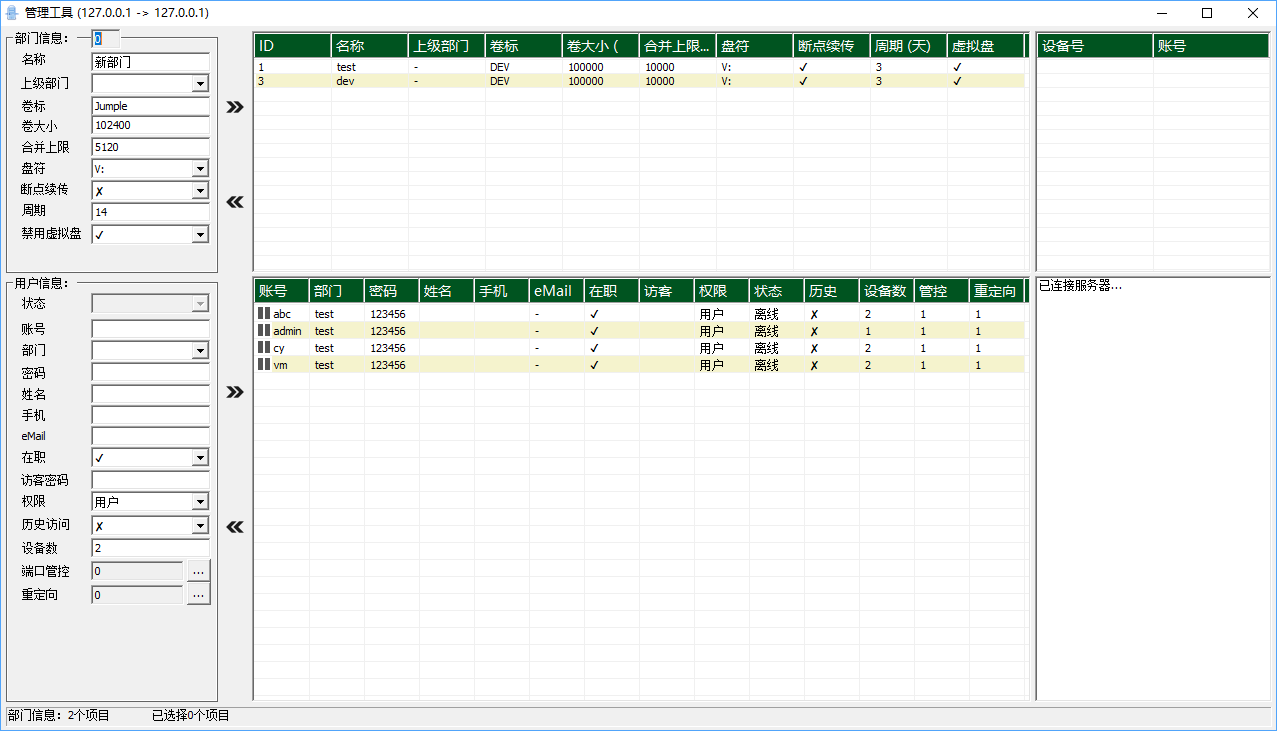
Task: Open the 上级部门 dropdown list
Action: point(200,84)
